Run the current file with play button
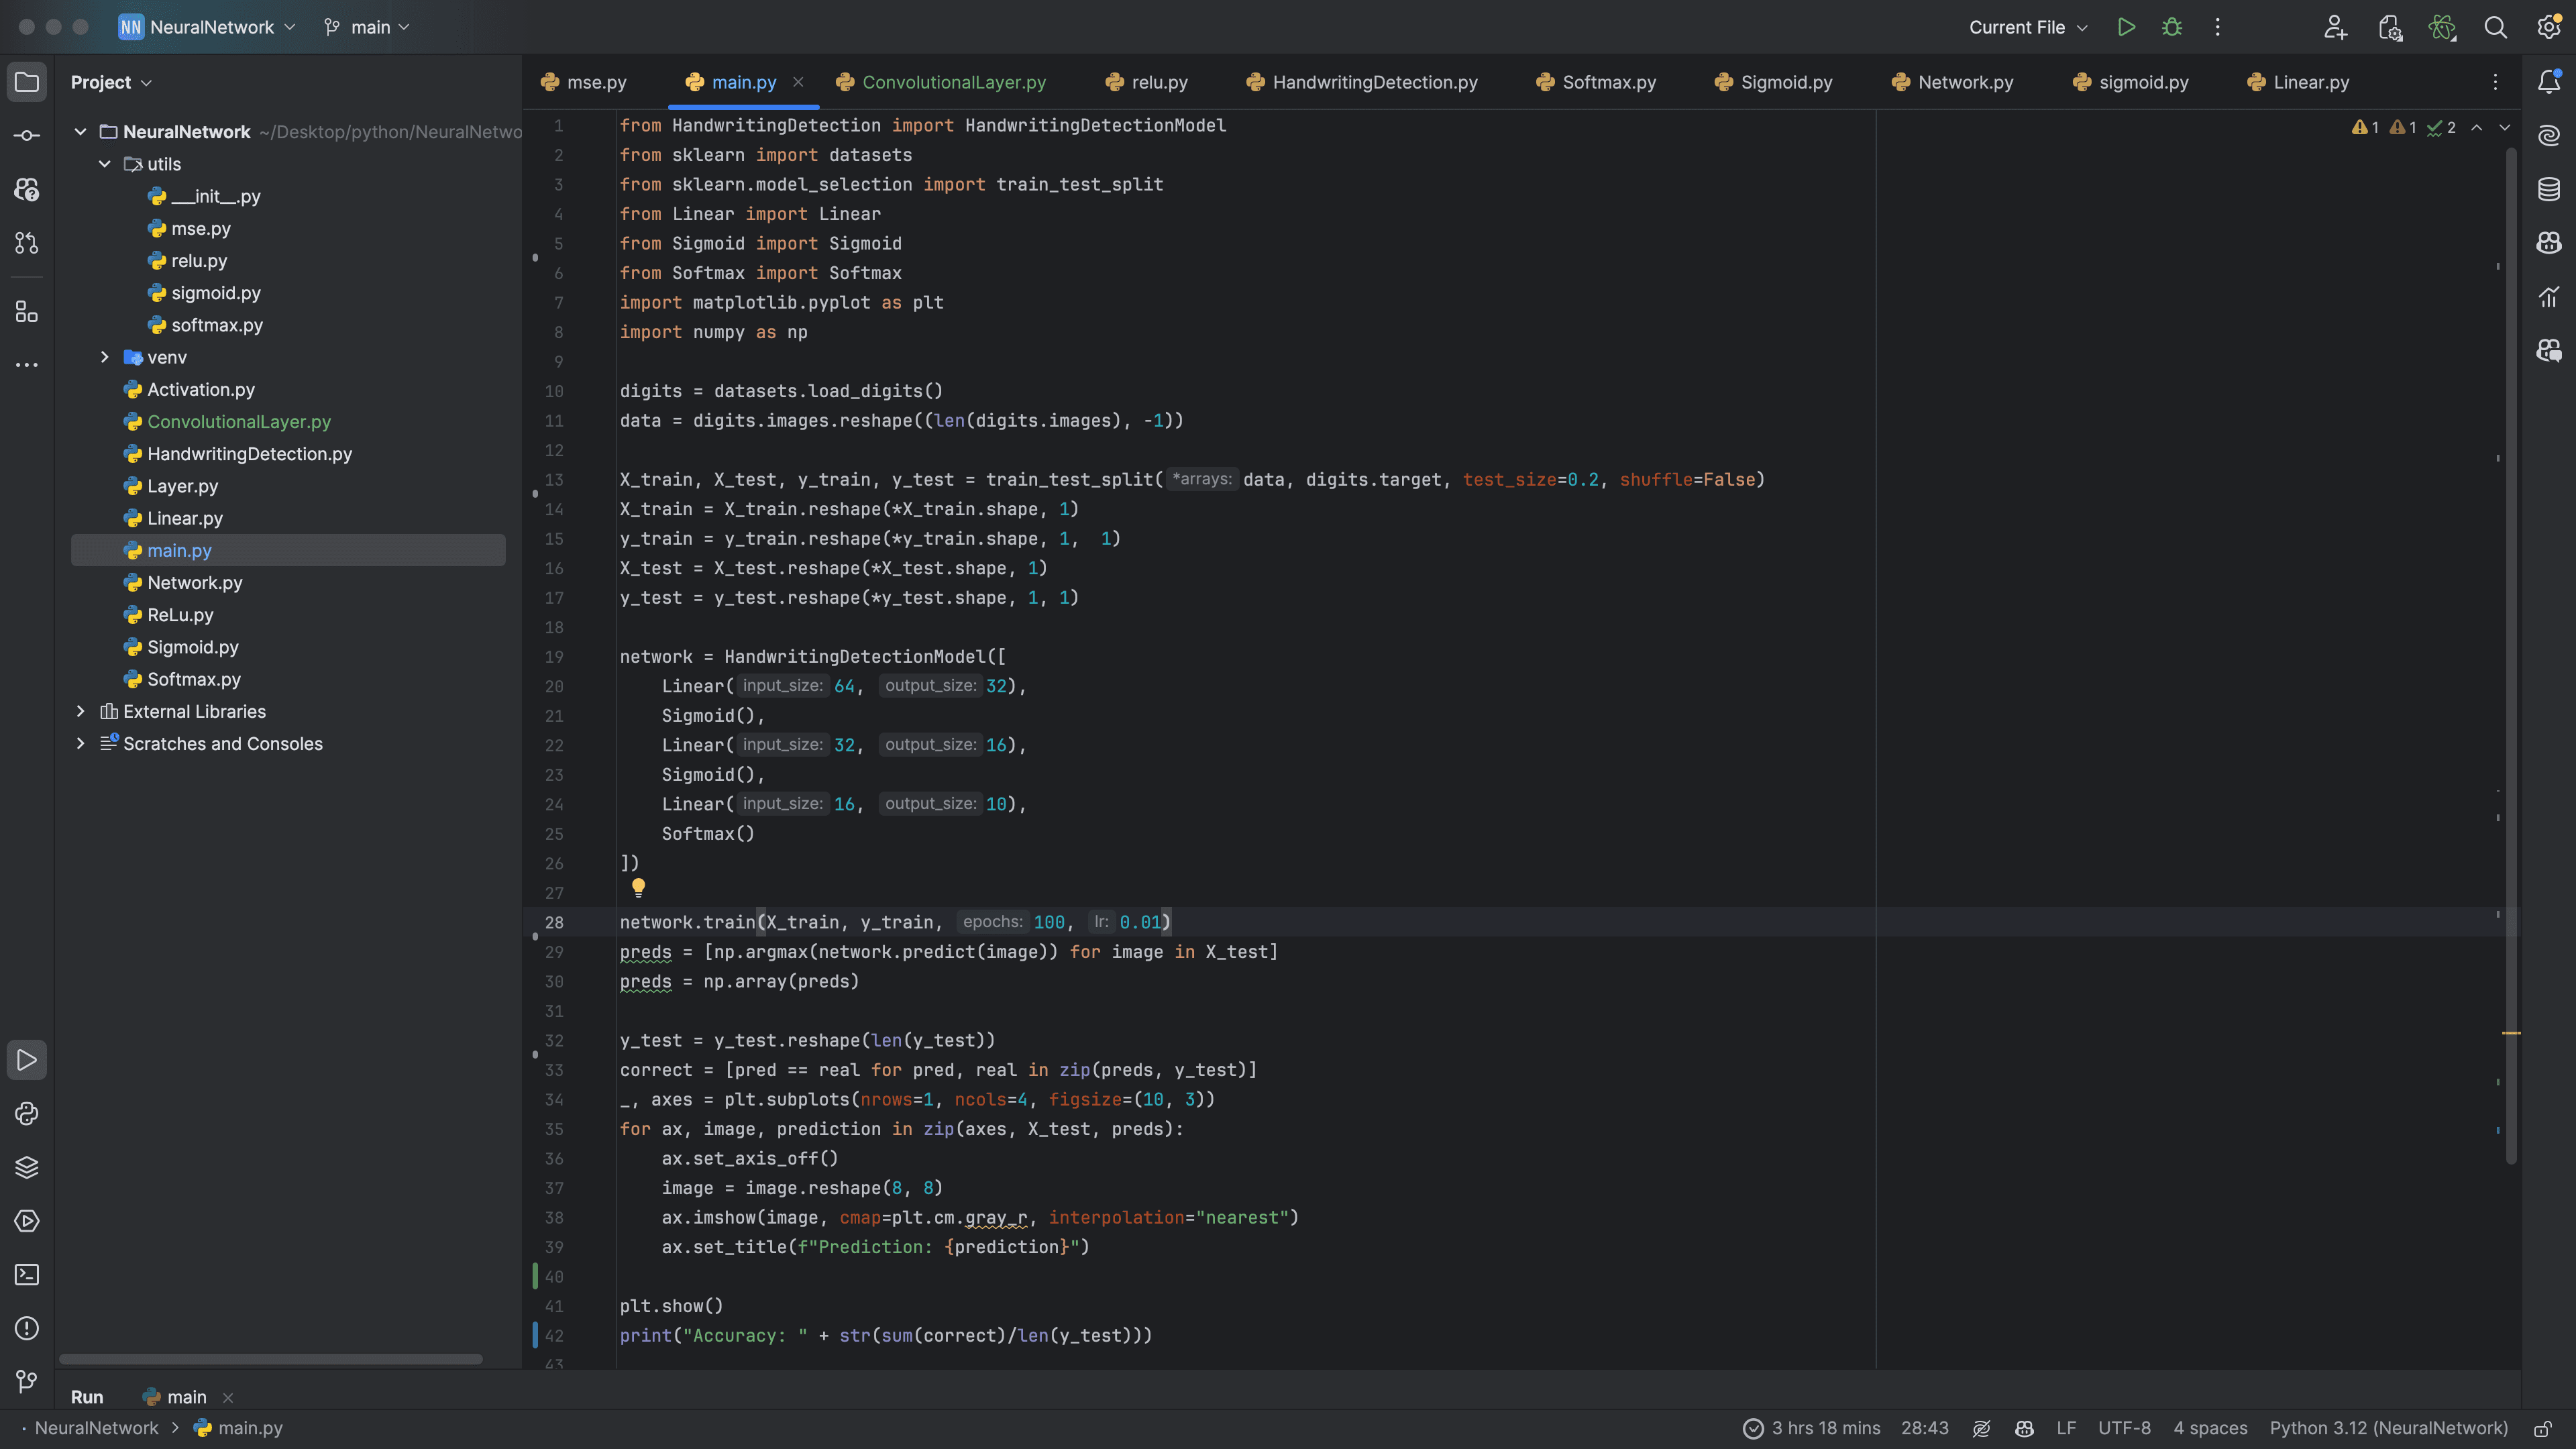The image size is (2576, 1449). point(2126,27)
